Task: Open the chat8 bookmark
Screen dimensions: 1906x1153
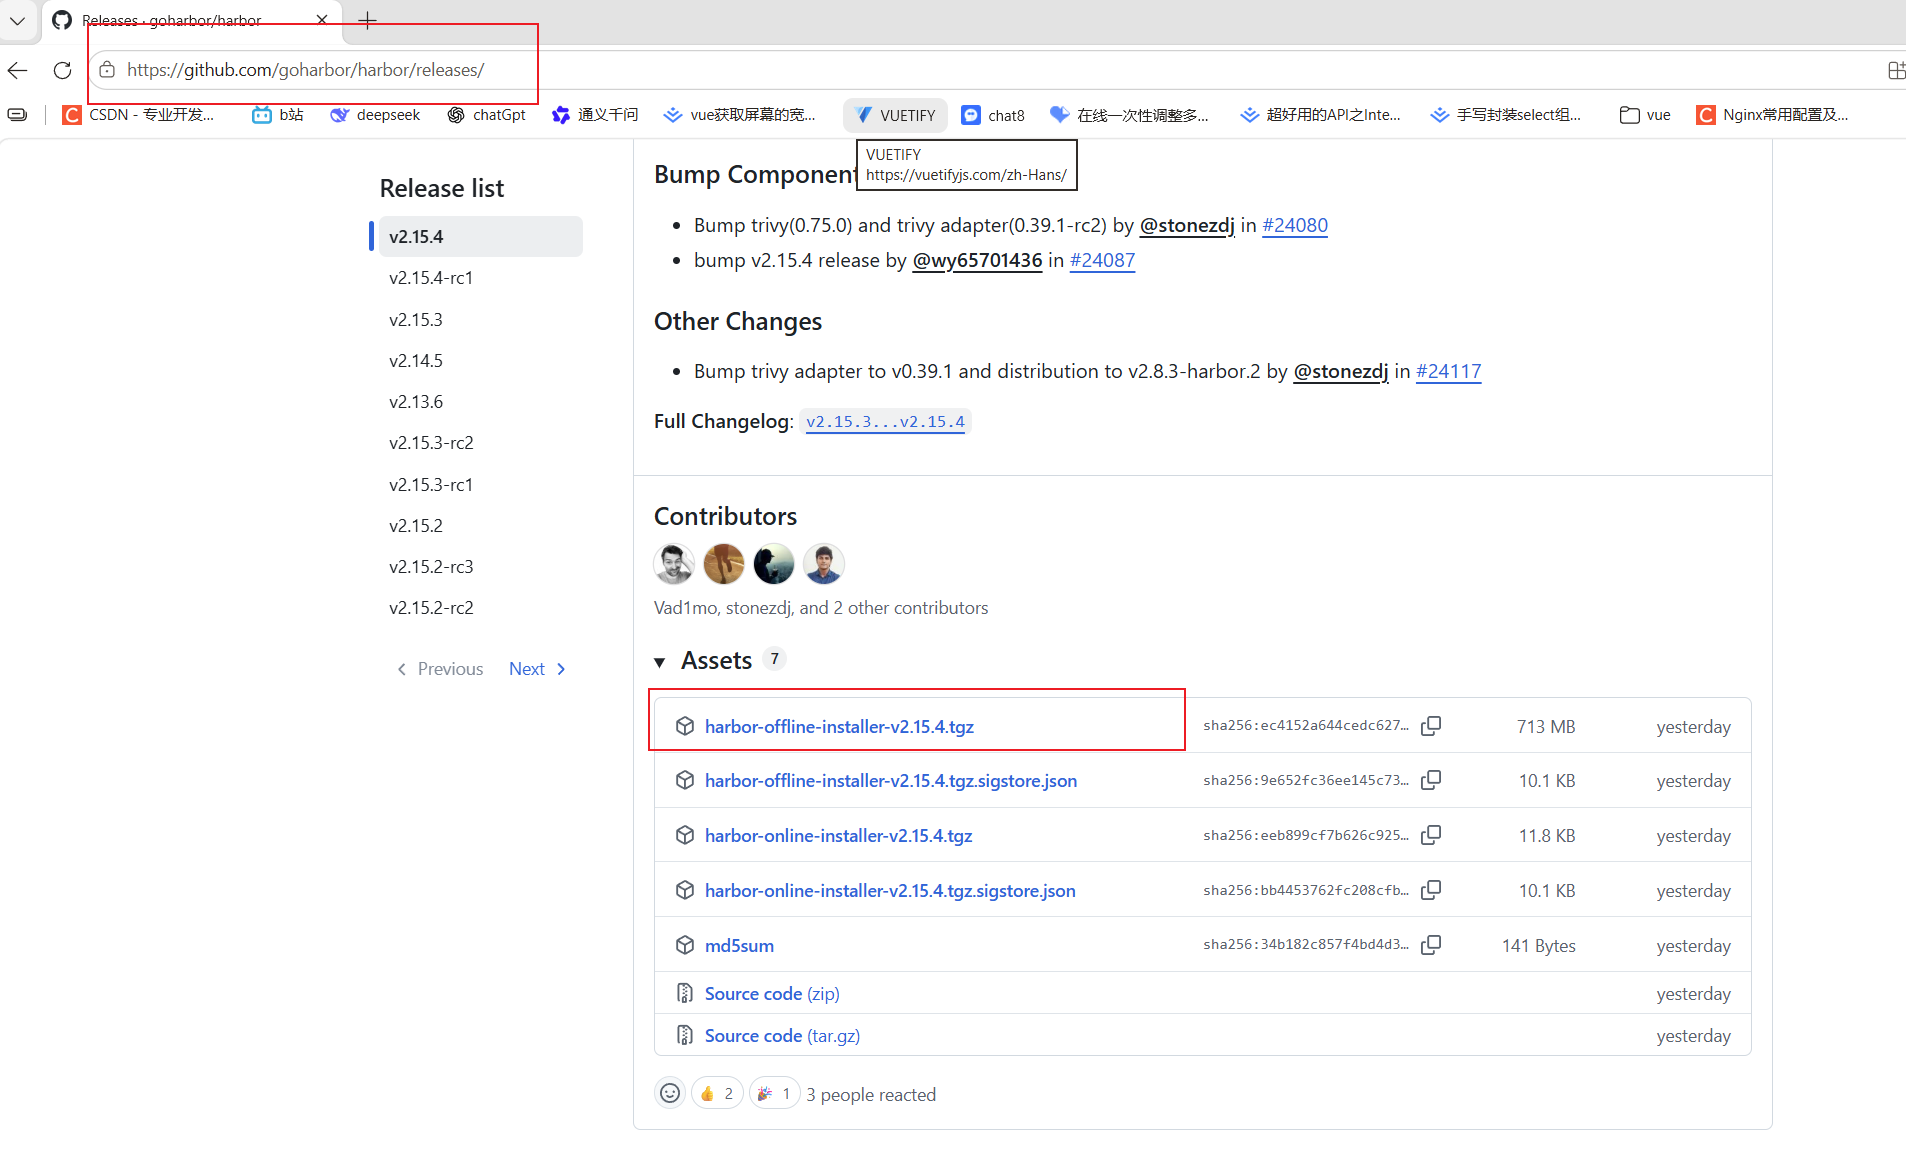Action: (993, 115)
